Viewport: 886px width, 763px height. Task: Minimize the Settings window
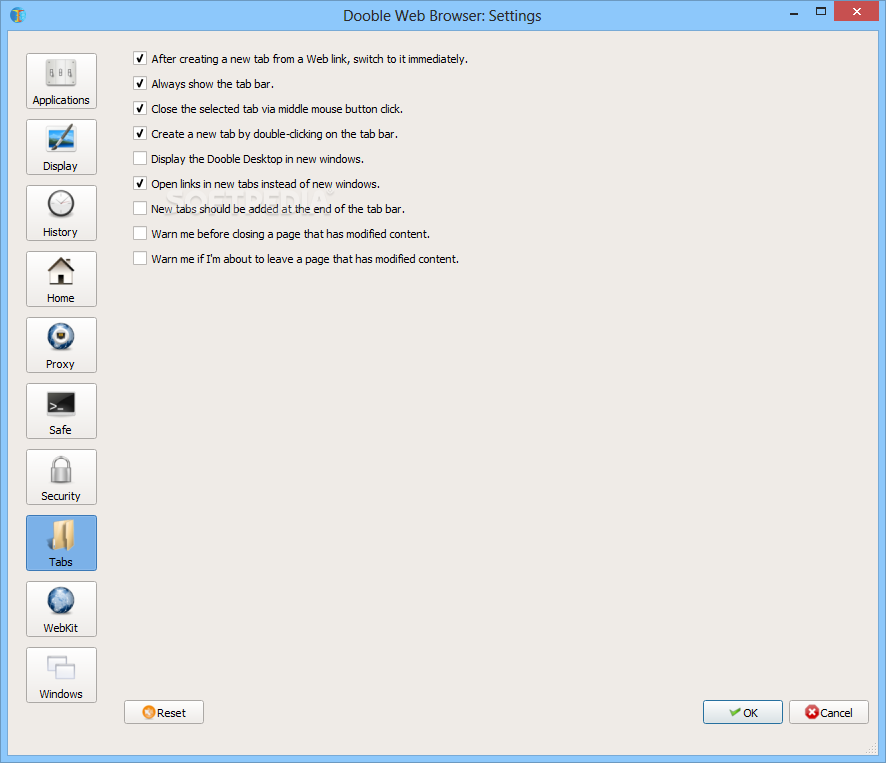point(794,12)
